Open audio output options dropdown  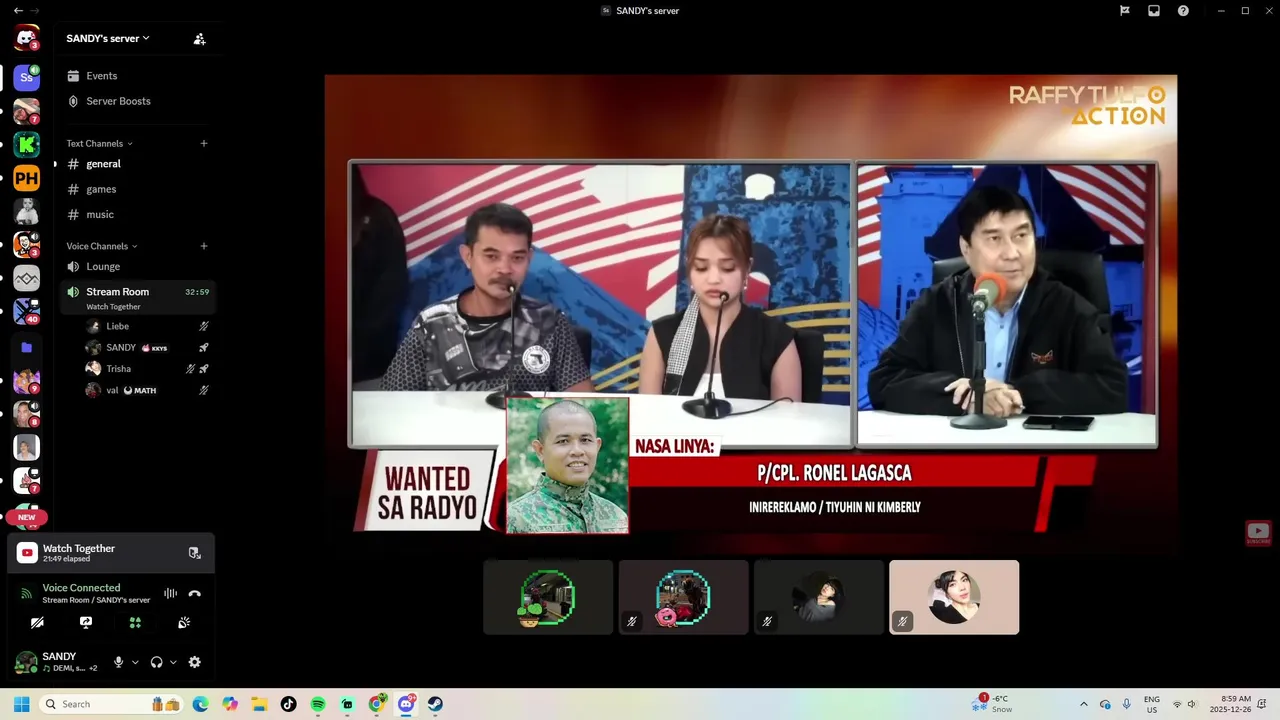tap(173, 662)
